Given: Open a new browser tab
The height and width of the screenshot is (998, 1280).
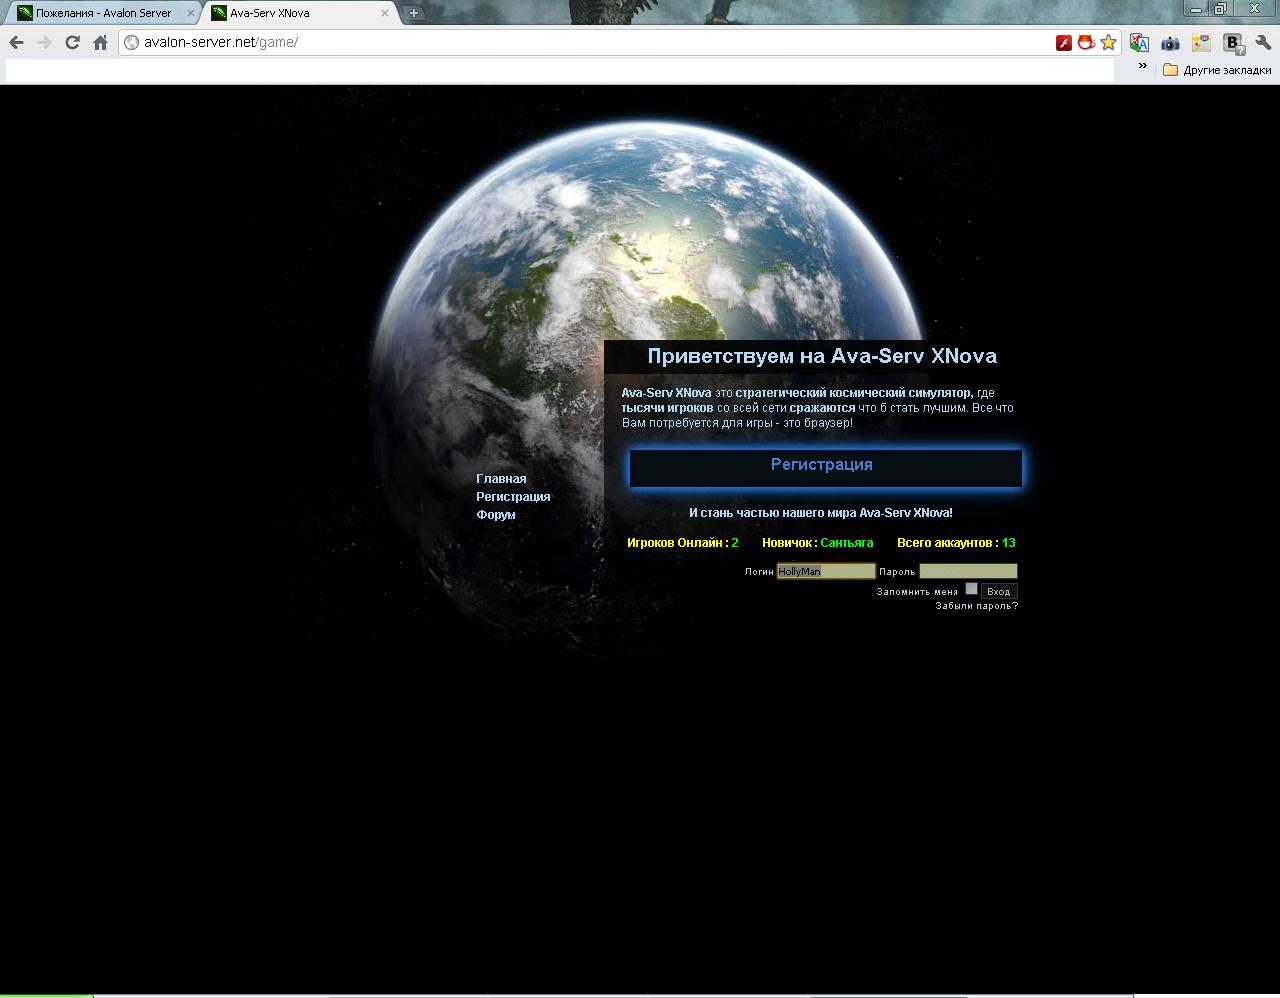Looking at the screenshot, I should click(413, 13).
